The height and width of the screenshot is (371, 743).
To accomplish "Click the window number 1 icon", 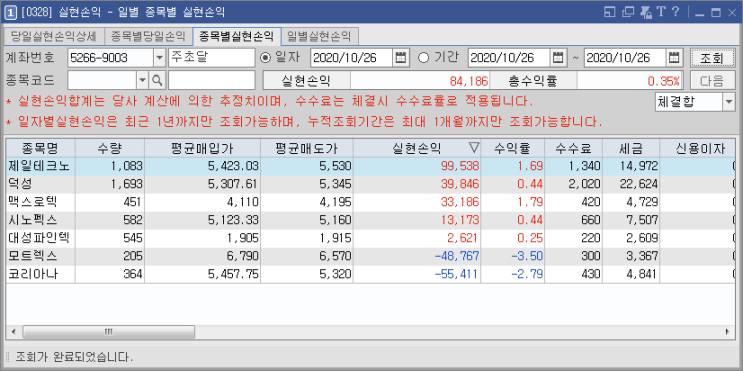I will point(10,12).
